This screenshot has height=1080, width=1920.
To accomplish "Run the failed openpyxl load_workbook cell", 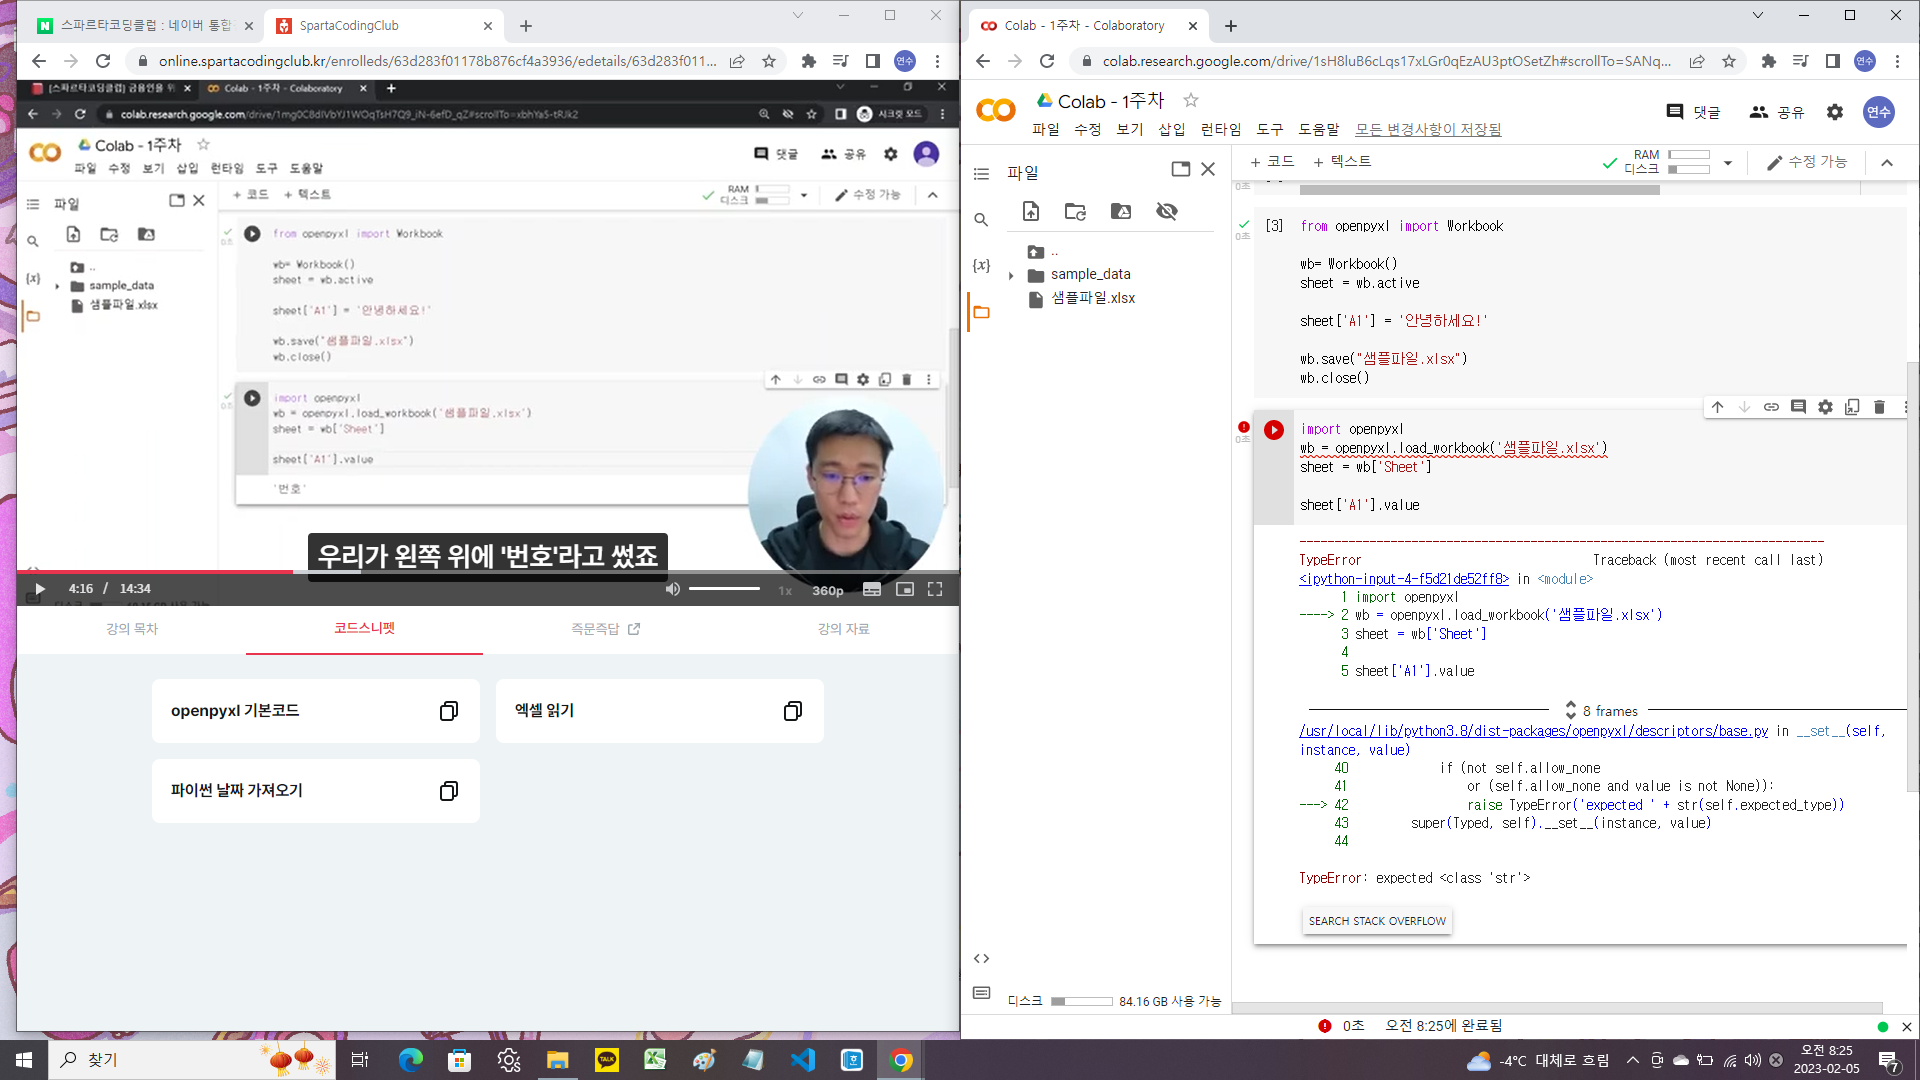I will click(1273, 430).
